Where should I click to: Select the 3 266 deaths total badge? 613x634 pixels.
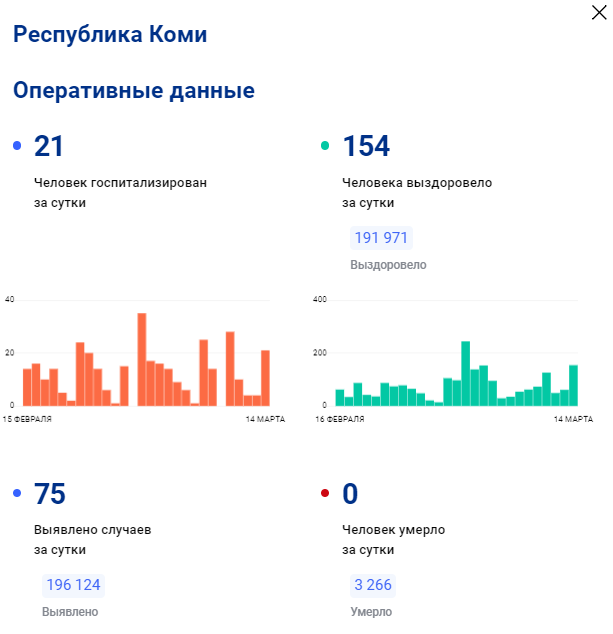pos(372,585)
